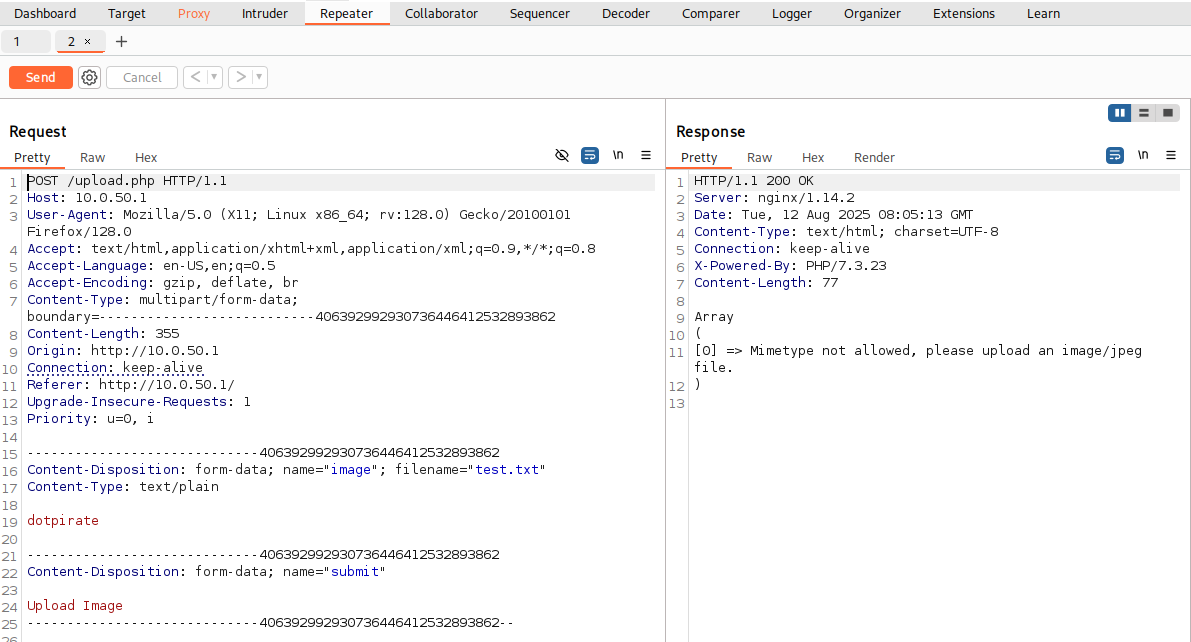Expand the forward history dropdown arrow

[259, 78]
